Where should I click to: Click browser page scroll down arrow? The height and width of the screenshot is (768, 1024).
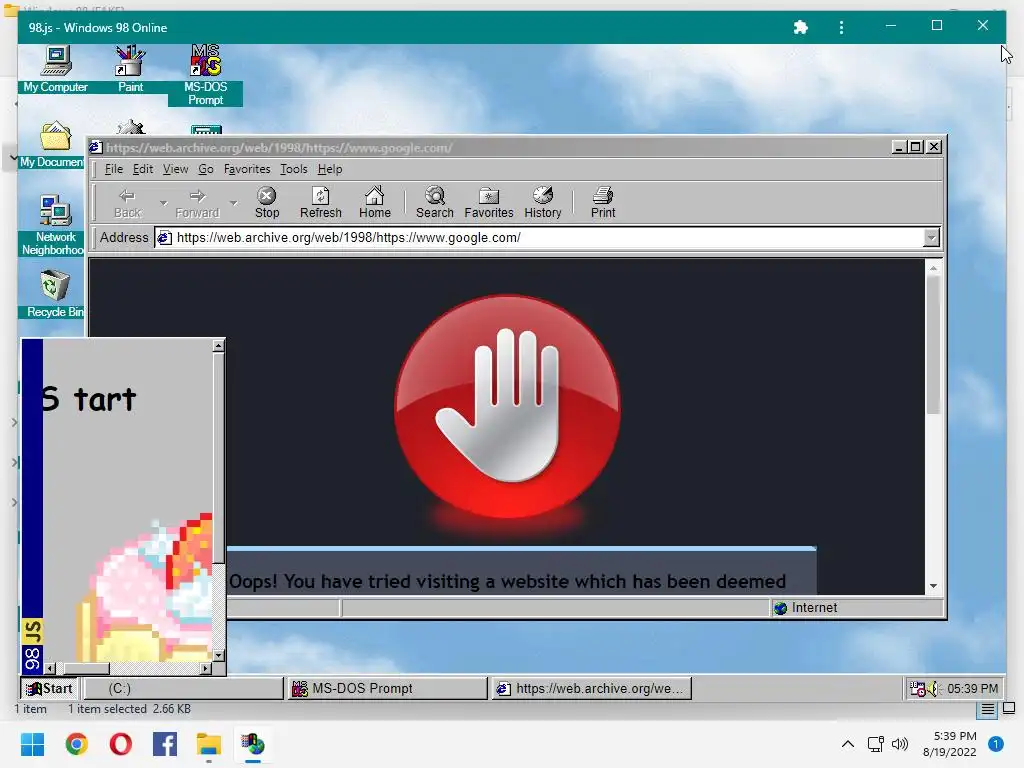[933, 586]
